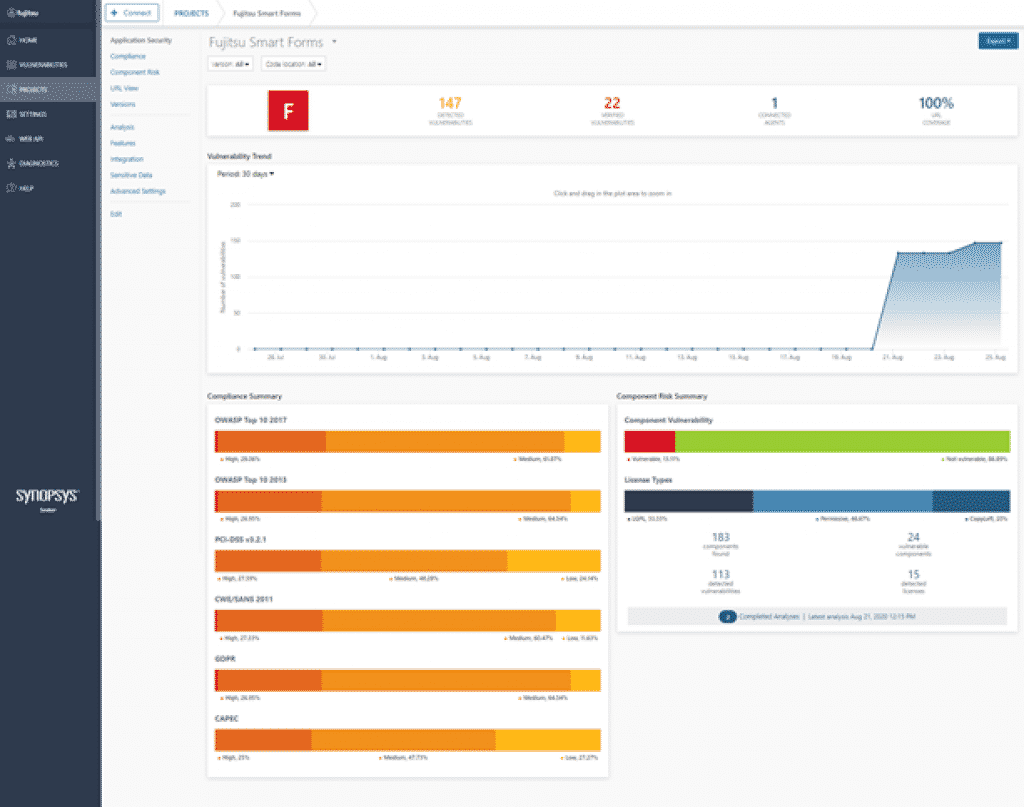Click the dark first segment of License Types bar
The image size is (1024, 807).
tap(689, 501)
